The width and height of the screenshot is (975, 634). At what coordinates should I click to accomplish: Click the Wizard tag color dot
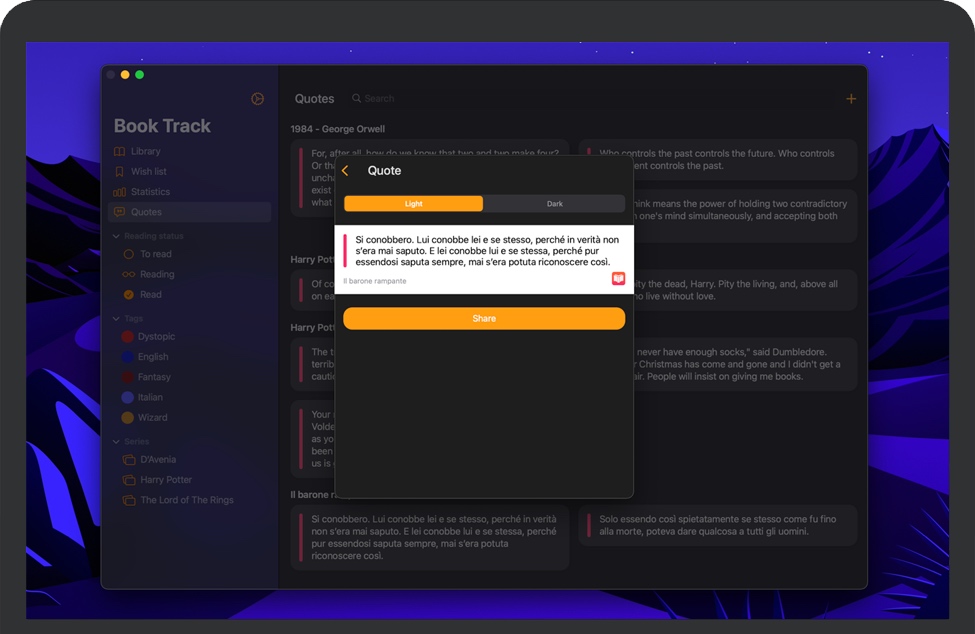pos(127,418)
